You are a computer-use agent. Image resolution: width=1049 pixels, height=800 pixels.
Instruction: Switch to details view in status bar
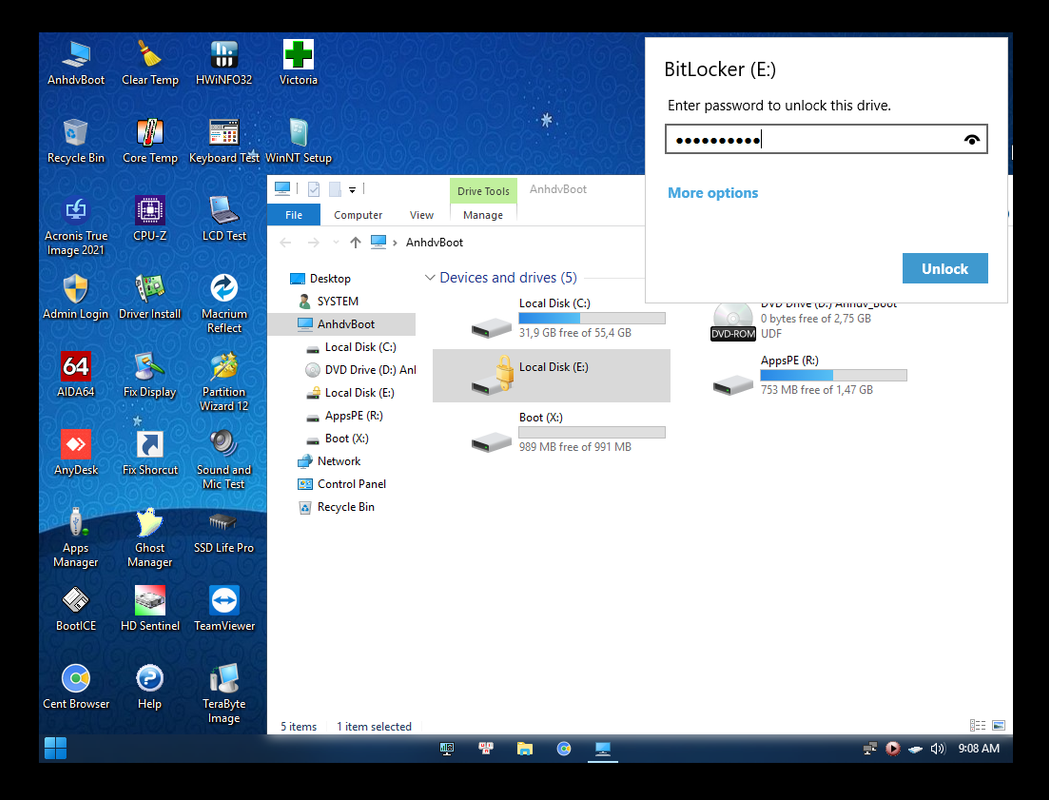(977, 725)
